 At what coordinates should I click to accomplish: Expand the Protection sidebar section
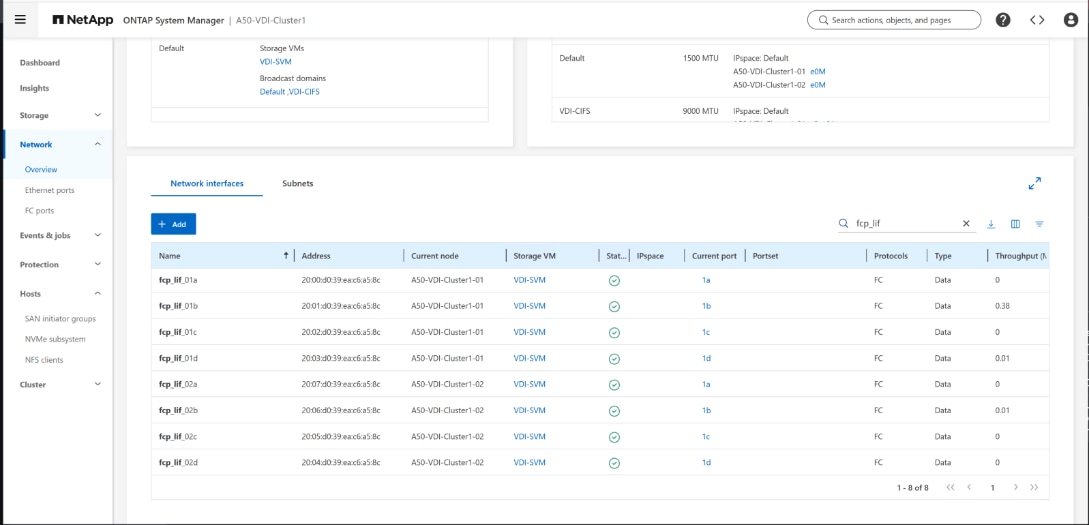coord(98,265)
